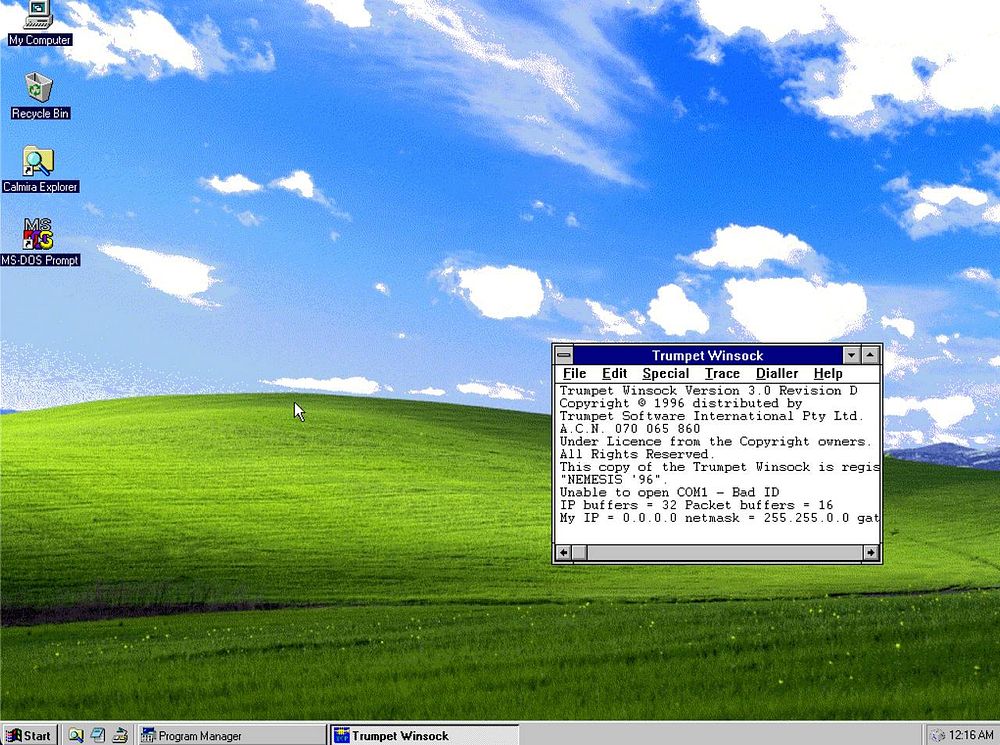This screenshot has width=1000, height=745.
Task: Minimize the Trumpet Winsock window
Action: tap(851, 355)
